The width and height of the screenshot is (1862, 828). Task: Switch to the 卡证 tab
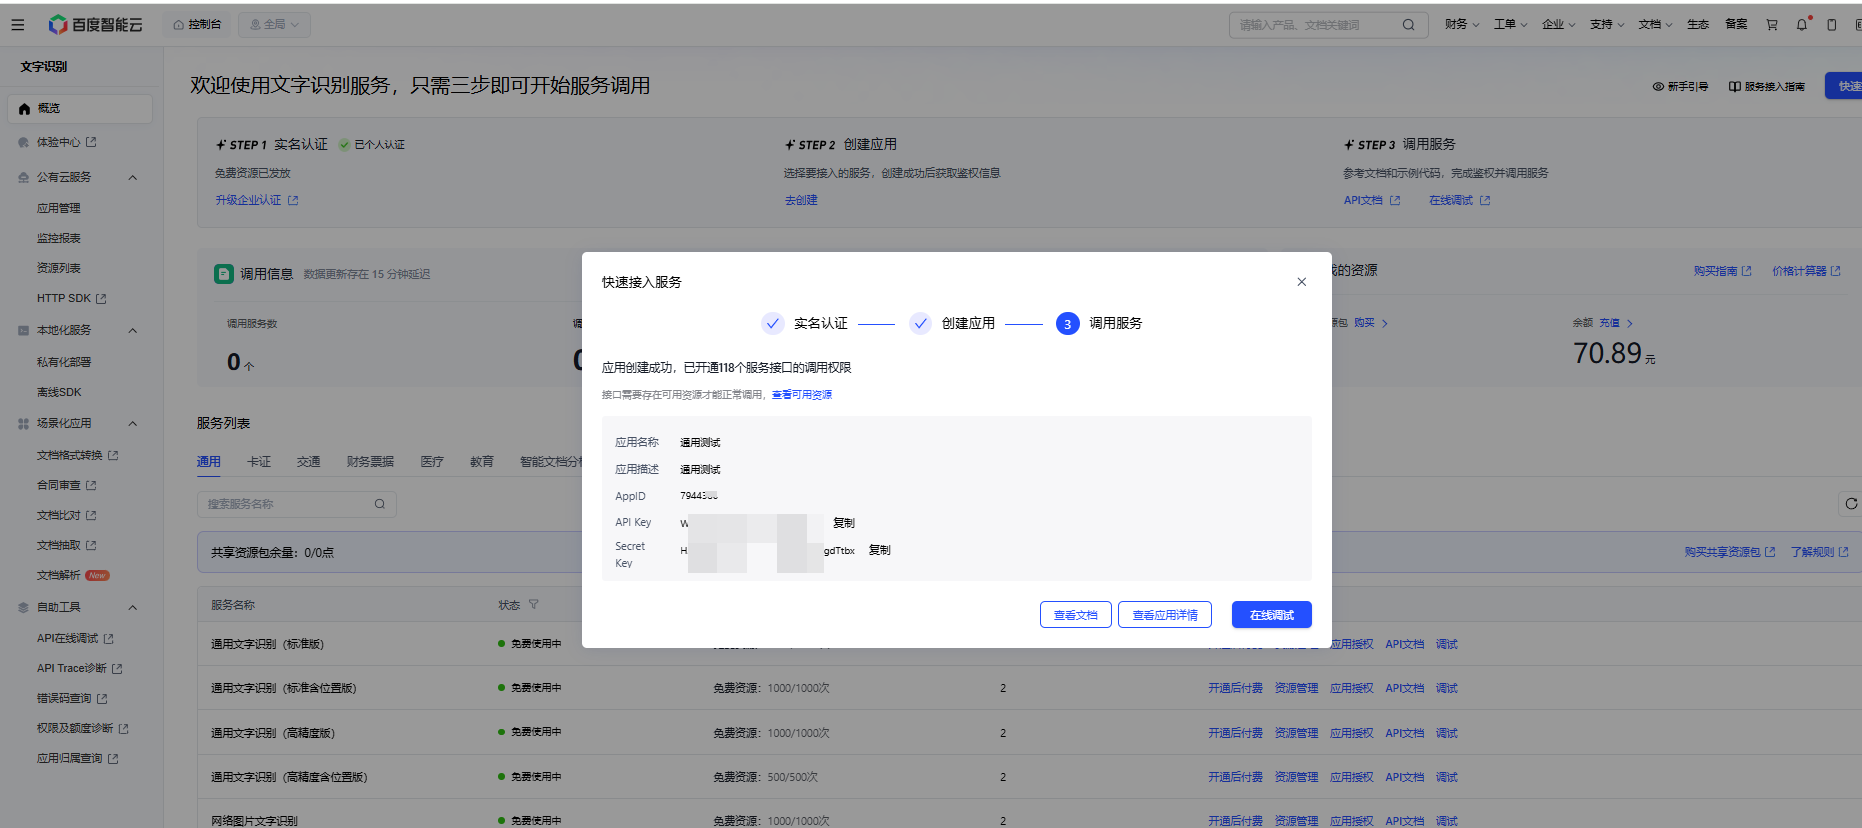(259, 462)
